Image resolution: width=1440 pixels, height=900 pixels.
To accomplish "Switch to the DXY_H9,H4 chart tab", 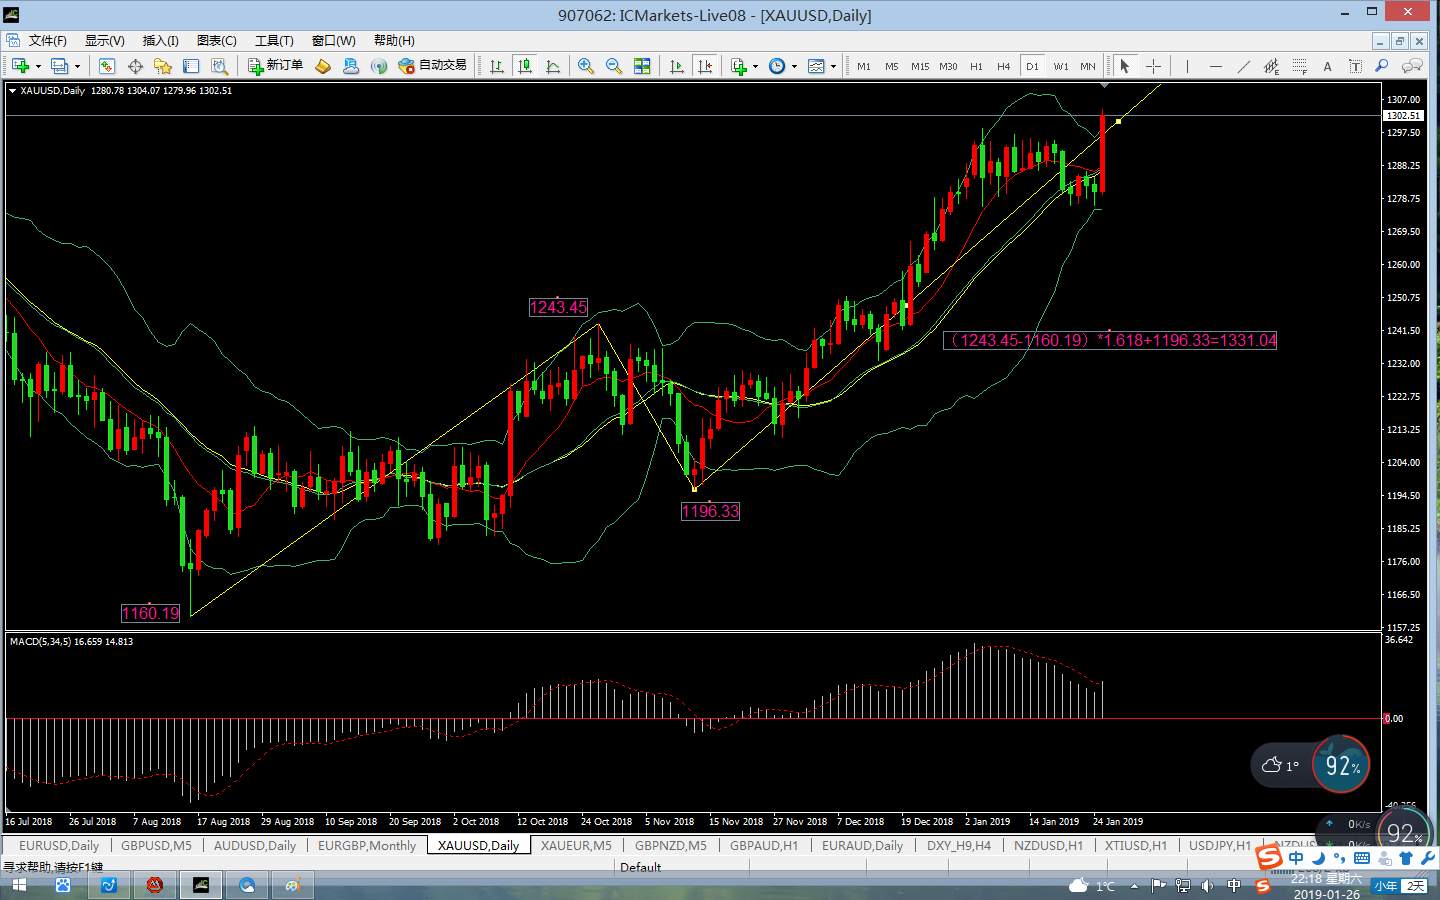I will pyautogui.click(x=959, y=845).
